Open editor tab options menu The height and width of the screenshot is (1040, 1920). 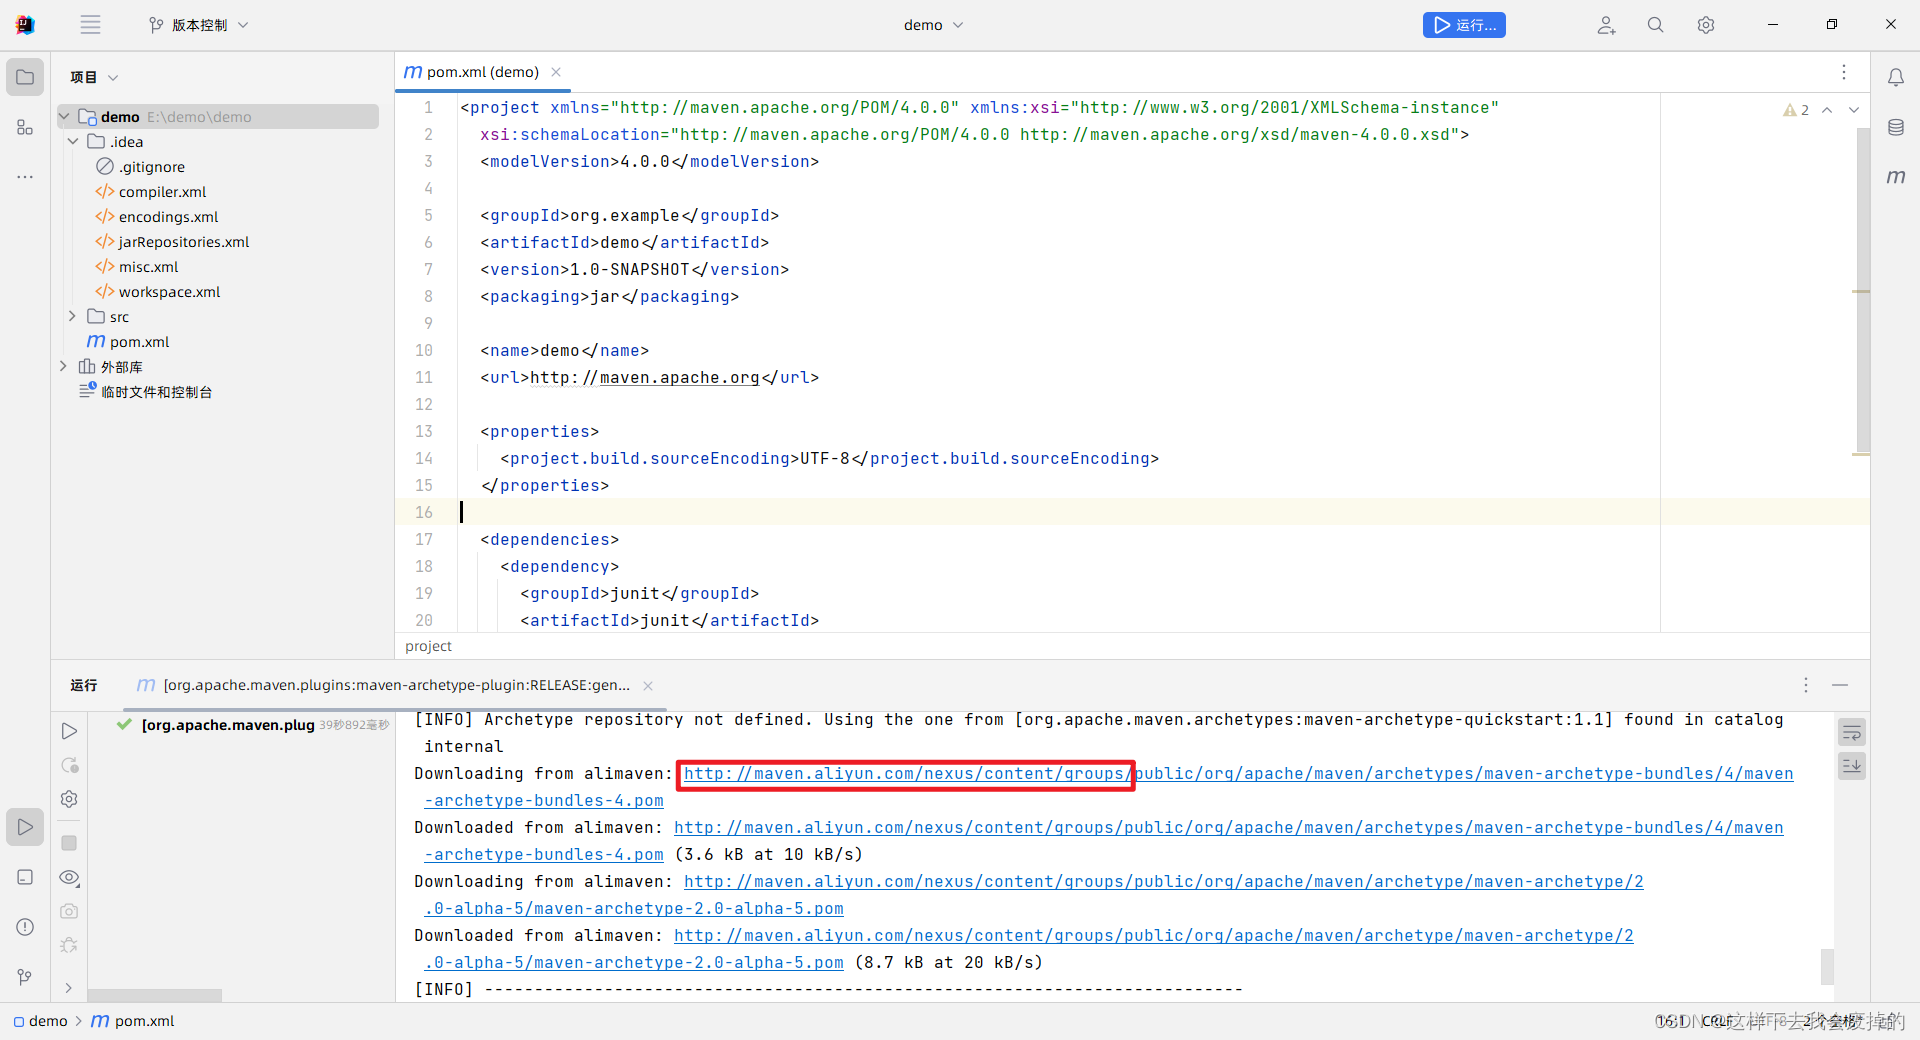1844,72
